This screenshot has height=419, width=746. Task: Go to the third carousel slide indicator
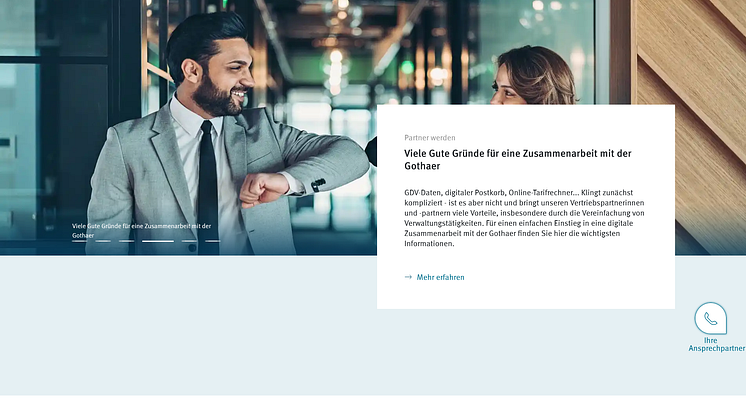[x=127, y=241]
